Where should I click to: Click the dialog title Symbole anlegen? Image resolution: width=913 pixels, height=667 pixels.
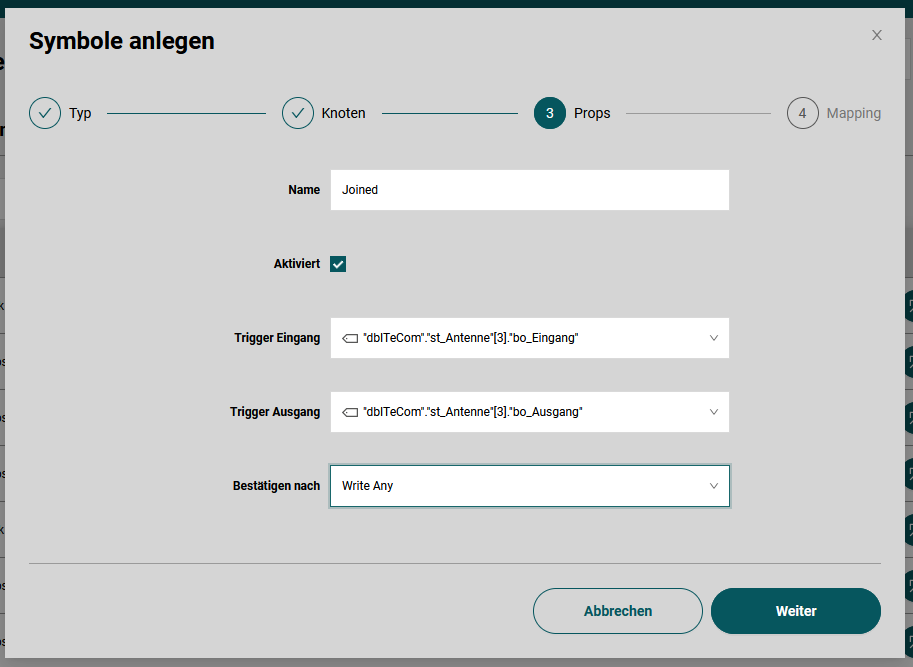(122, 41)
